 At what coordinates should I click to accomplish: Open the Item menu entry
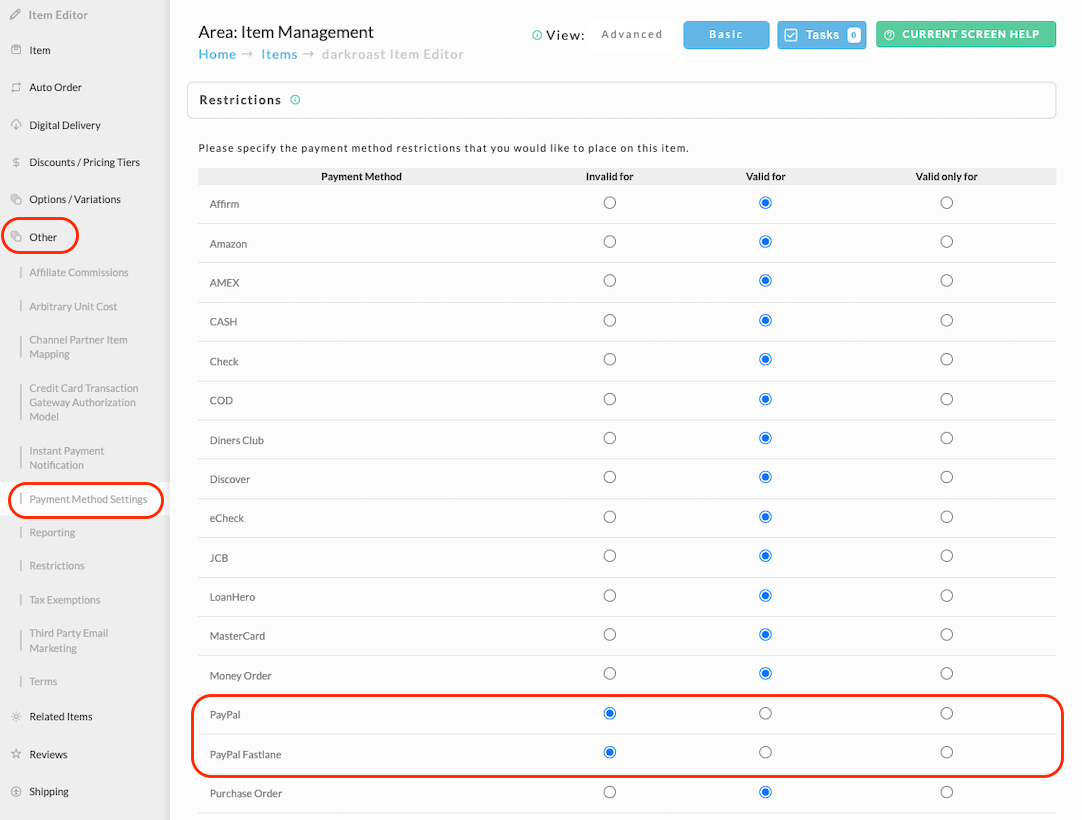pos(40,50)
